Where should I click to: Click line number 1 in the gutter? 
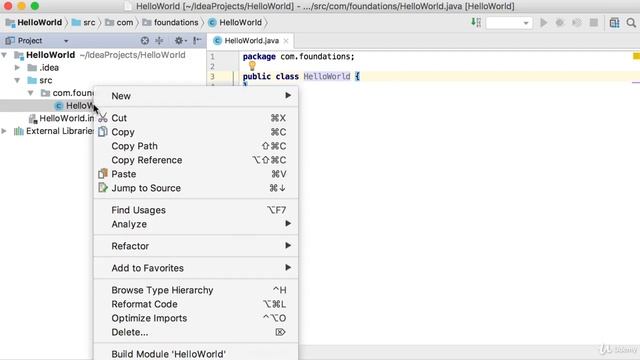pyautogui.click(x=212, y=56)
